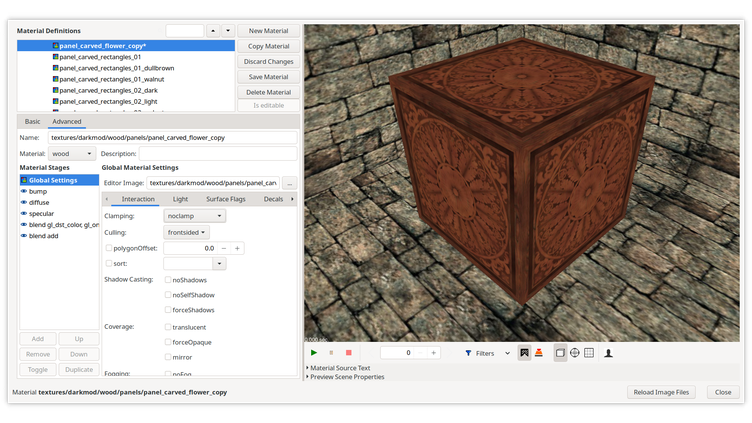The image size is (752, 423).
Task: Select the cube preview model icon
Action: coord(560,353)
